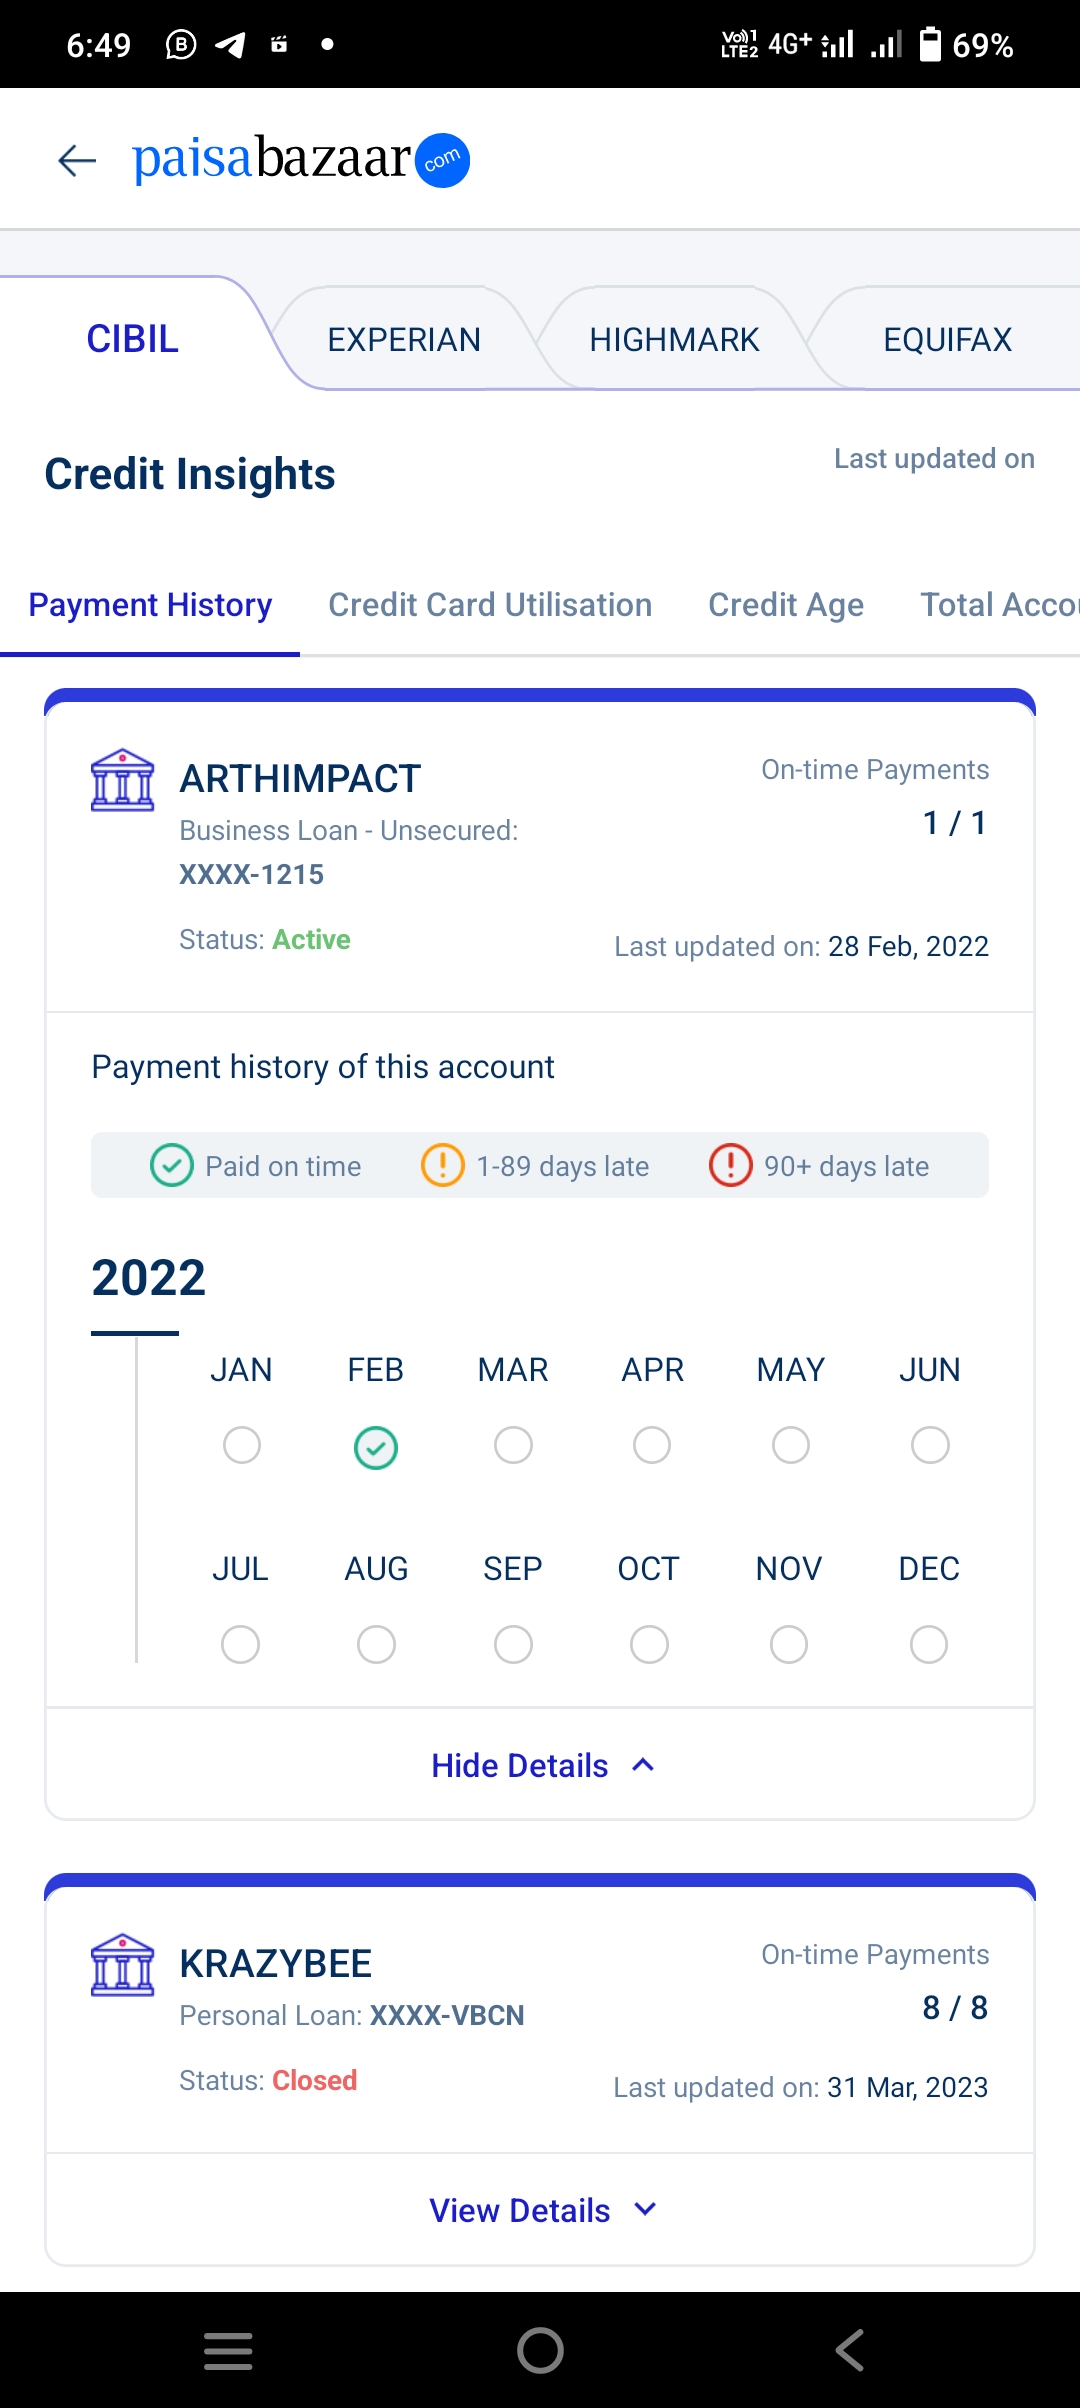Open the Credit Card Utilisation section

(490, 605)
